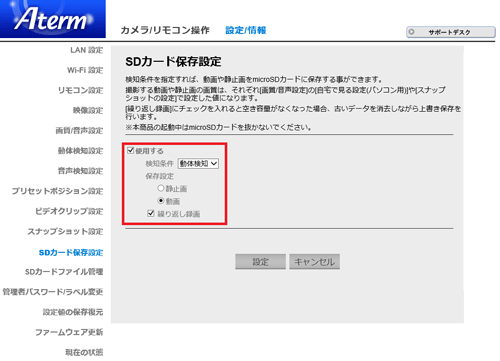This screenshot has width=500, height=361.
Task: Toggle the 使用する checkbox
Action: point(131,150)
